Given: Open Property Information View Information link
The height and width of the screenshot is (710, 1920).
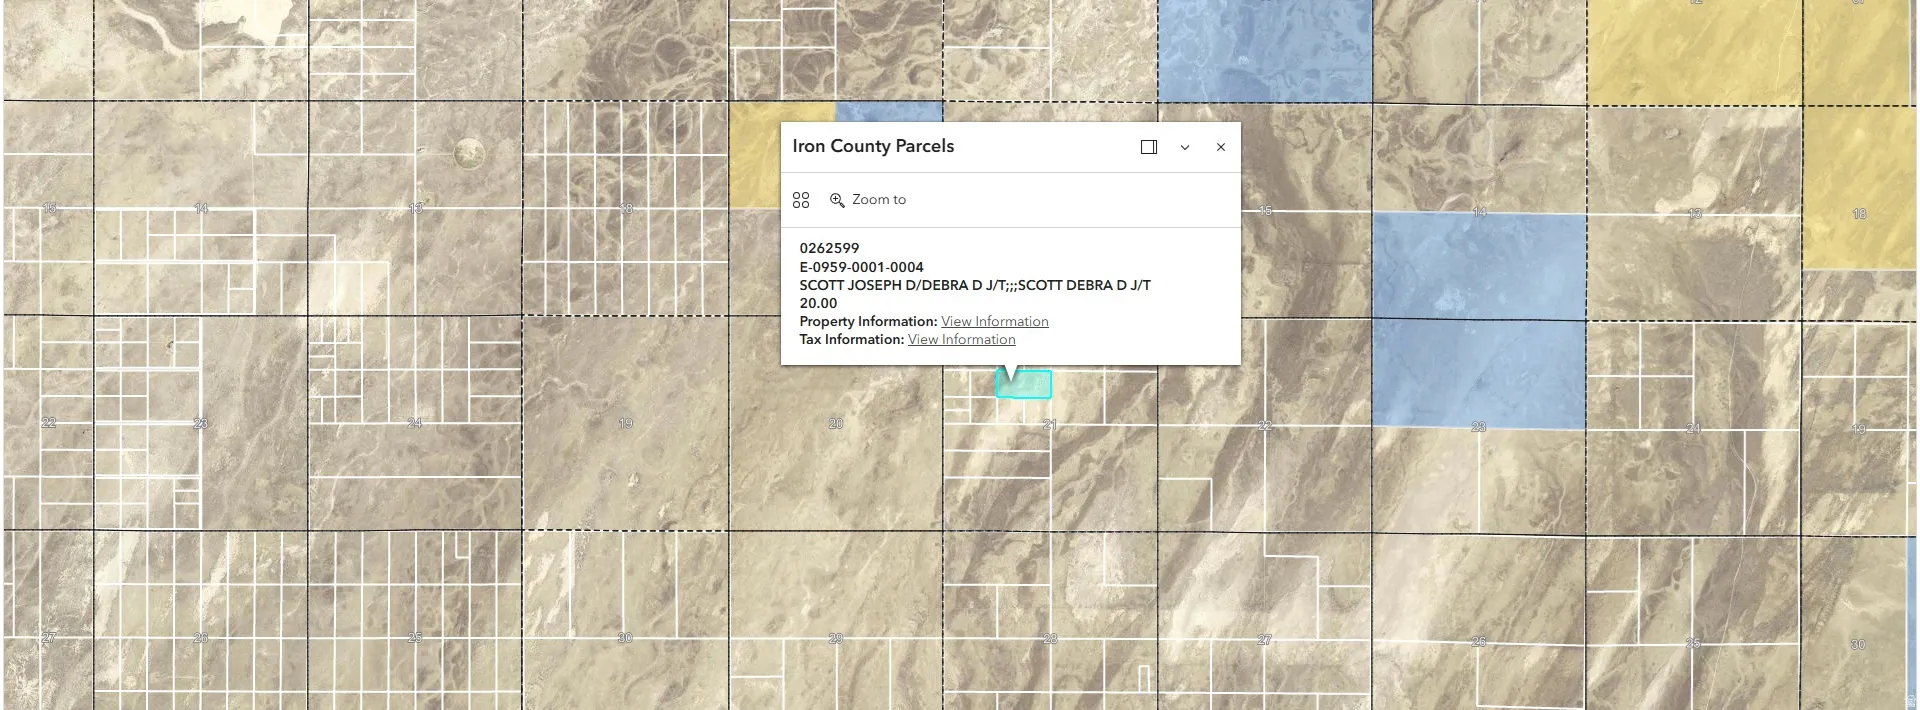Looking at the screenshot, I should point(995,321).
